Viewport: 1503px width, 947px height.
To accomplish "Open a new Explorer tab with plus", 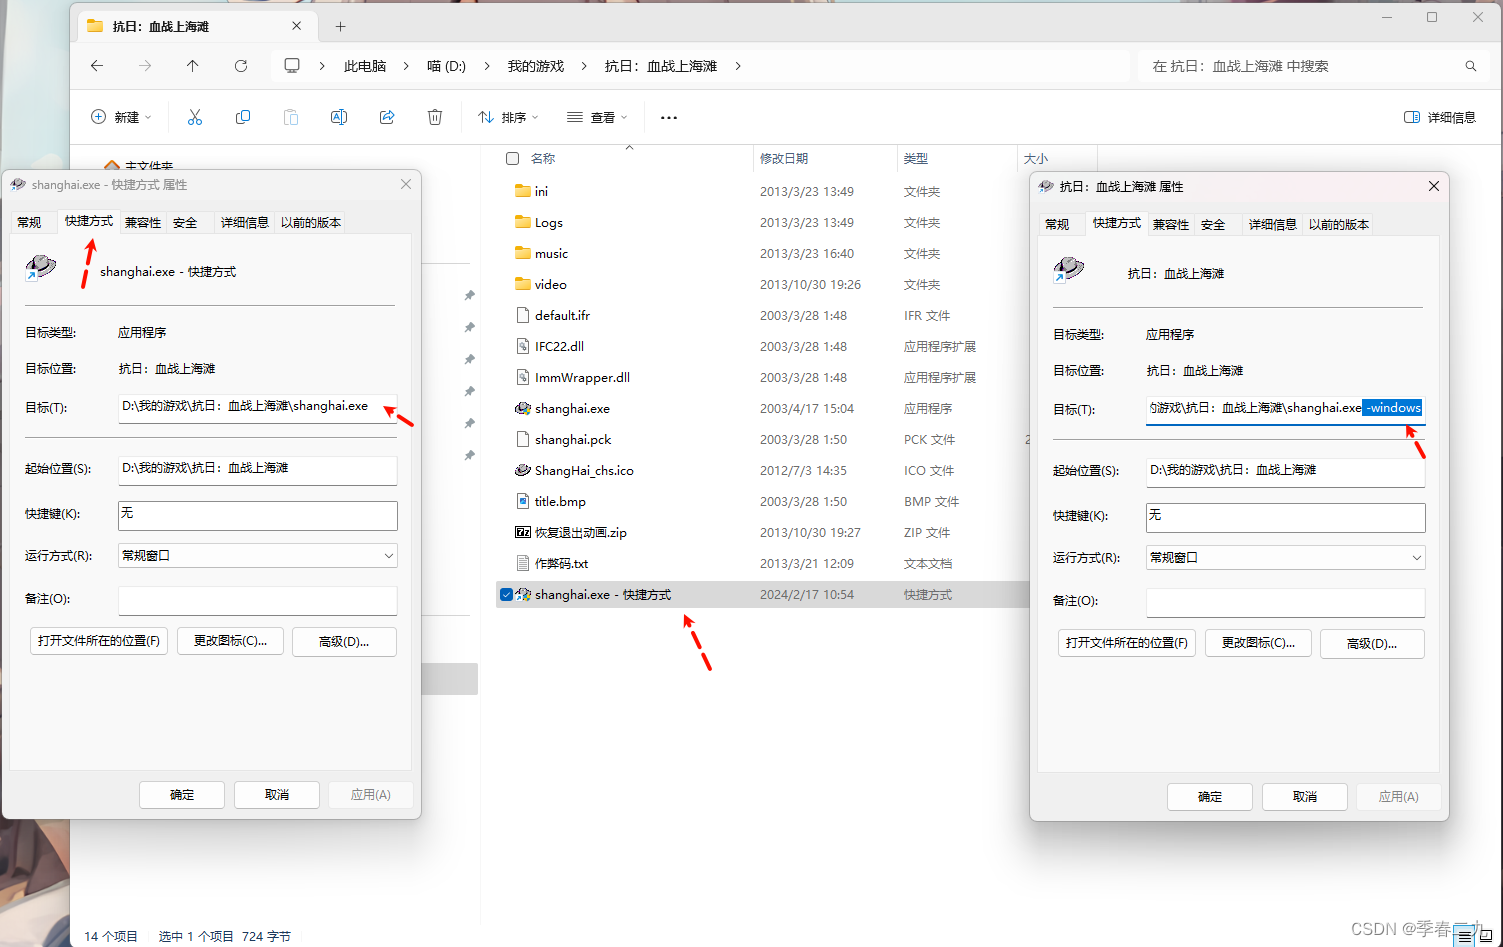I will pyautogui.click(x=340, y=27).
